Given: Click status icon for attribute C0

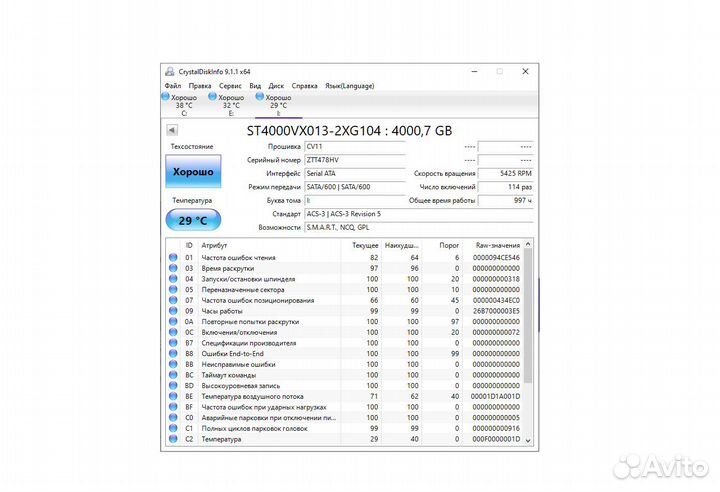Looking at the screenshot, I should click(173, 418).
